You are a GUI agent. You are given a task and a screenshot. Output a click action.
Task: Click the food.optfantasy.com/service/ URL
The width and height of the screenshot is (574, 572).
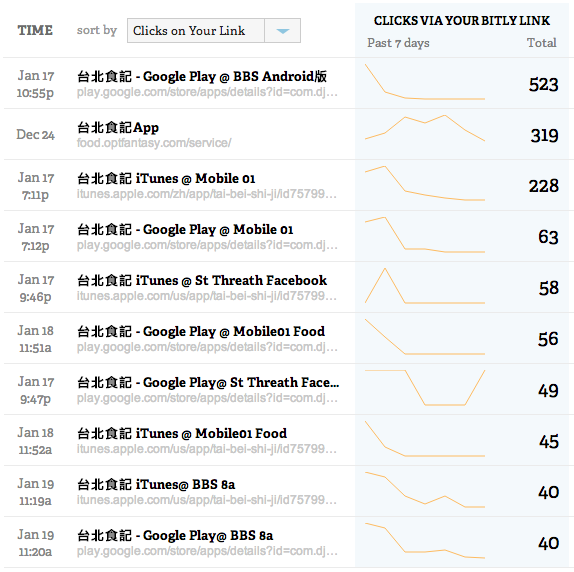154,143
